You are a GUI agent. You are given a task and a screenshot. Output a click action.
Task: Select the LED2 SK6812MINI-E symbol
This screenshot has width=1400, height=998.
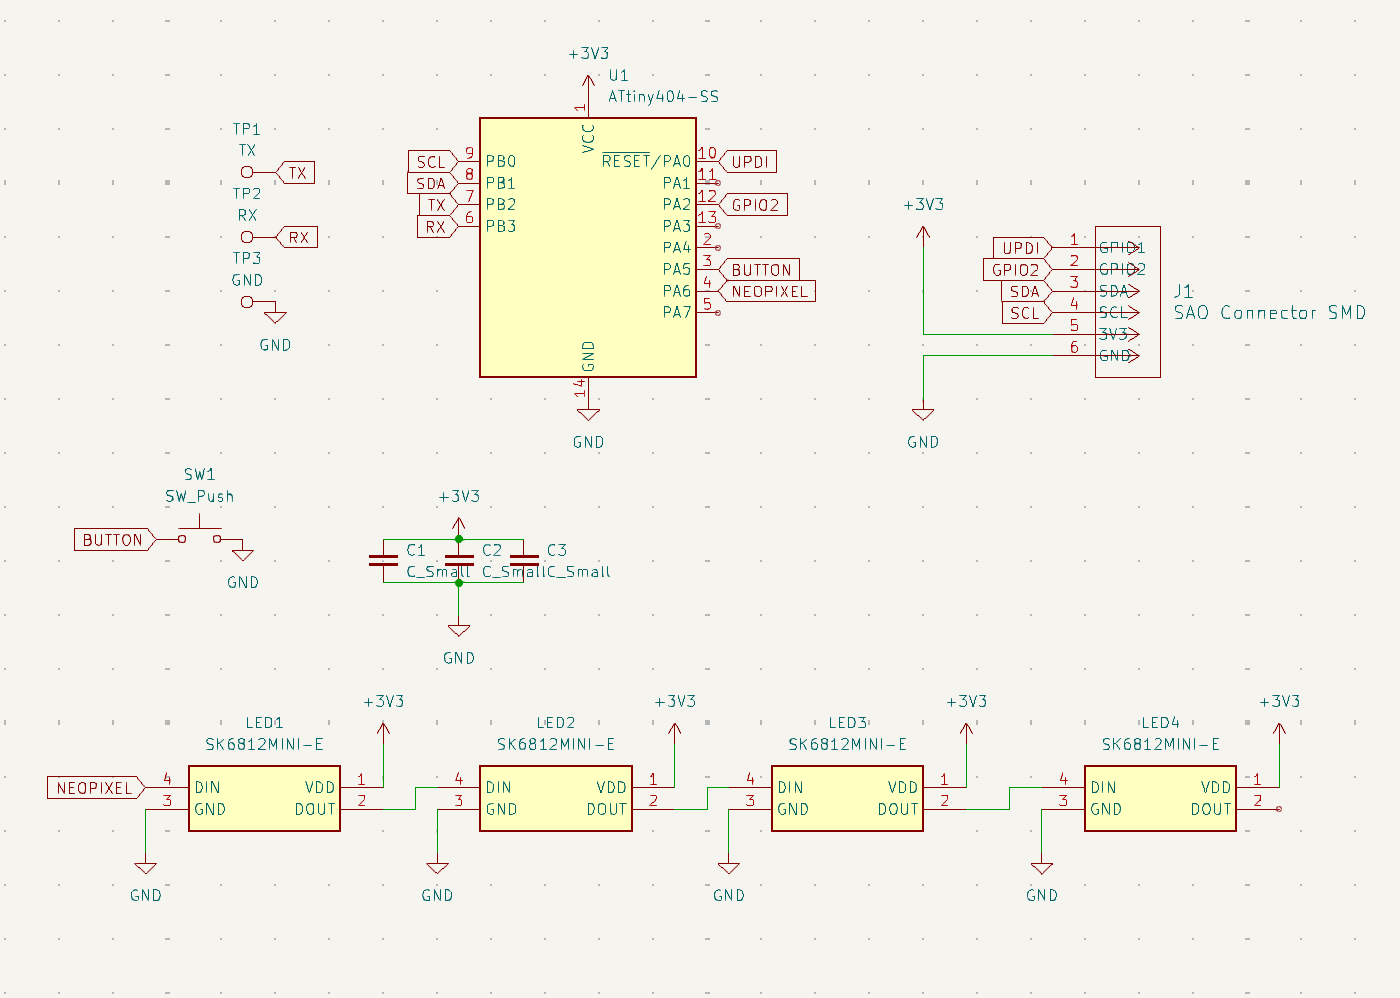[555, 798]
